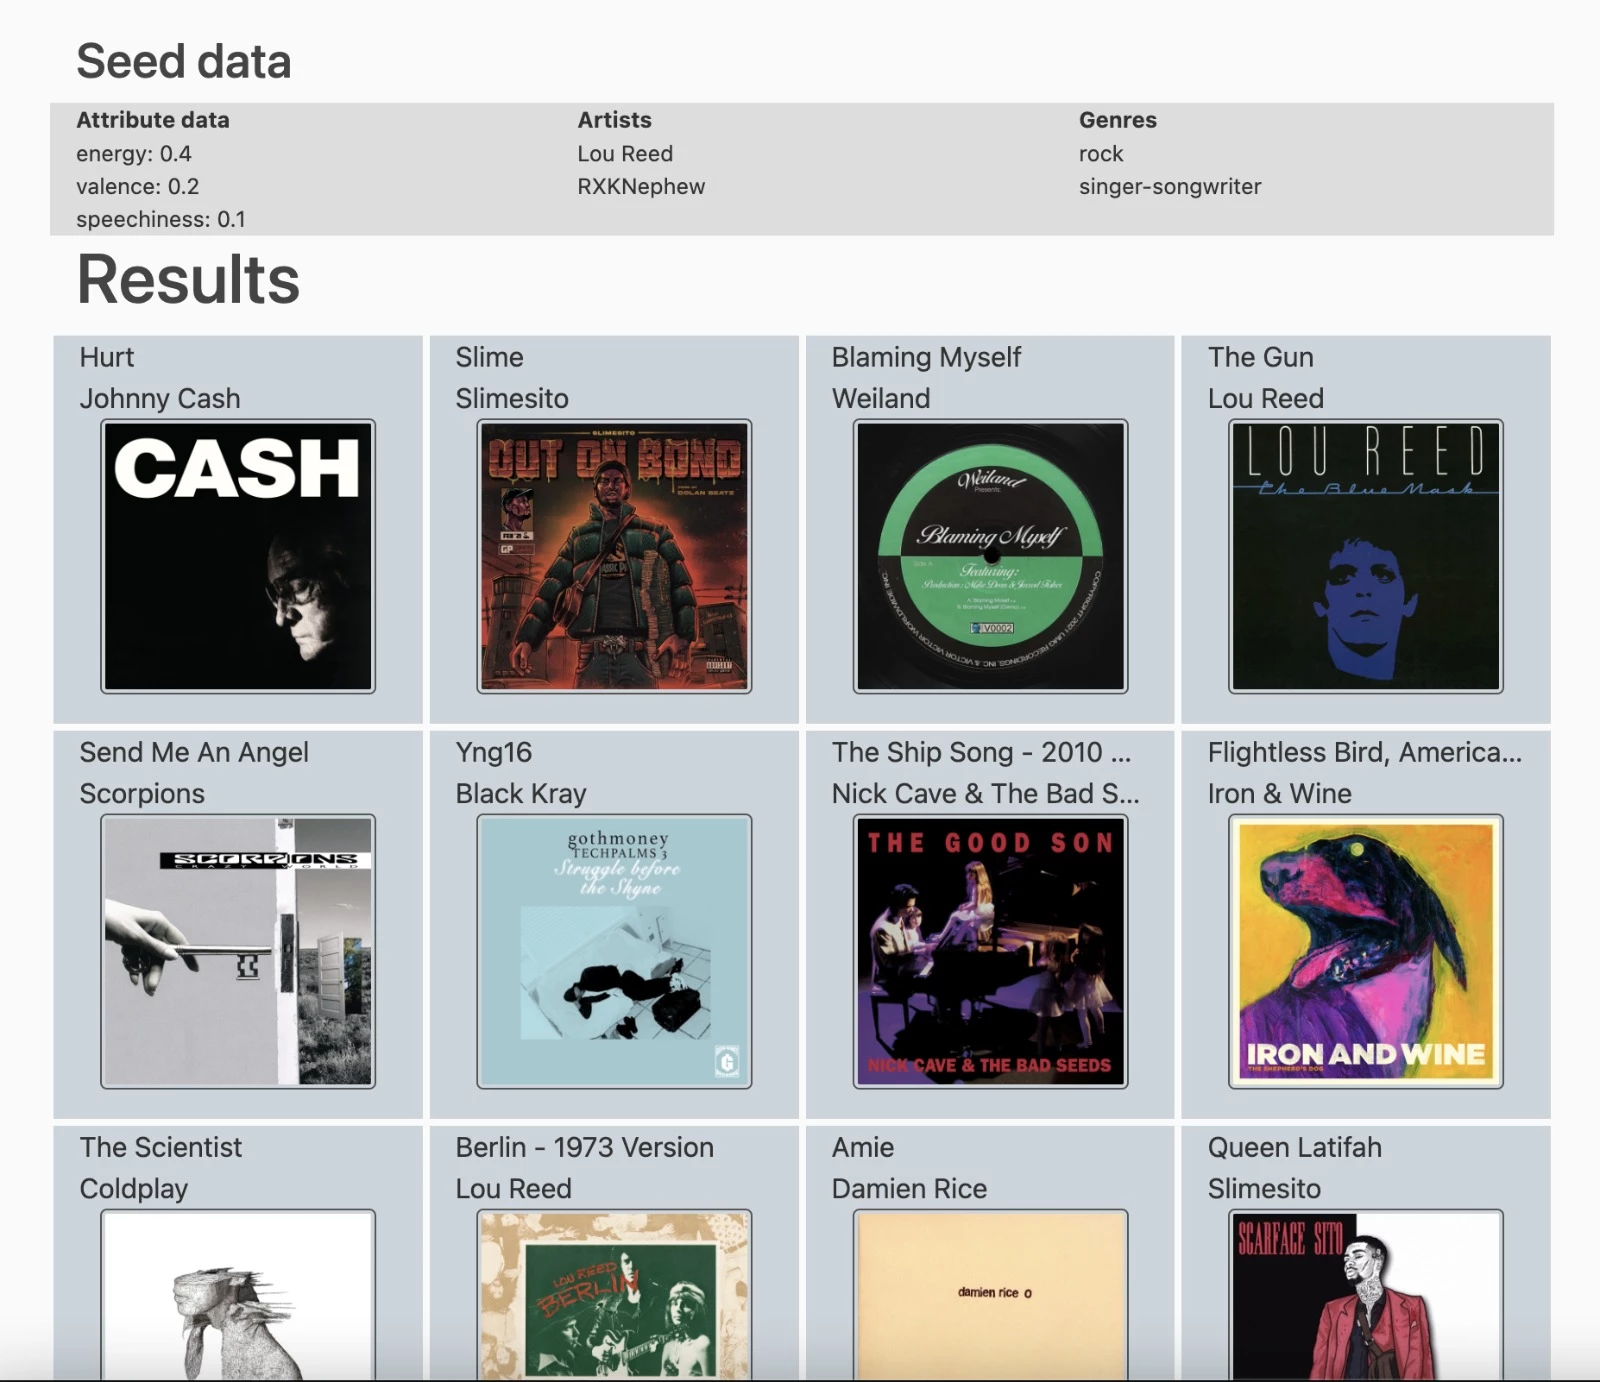Viewport: 1600px width, 1382px height.
Task: Select Nick Cave & The Bad S... artist name
Action: click(x=985, y=793)
